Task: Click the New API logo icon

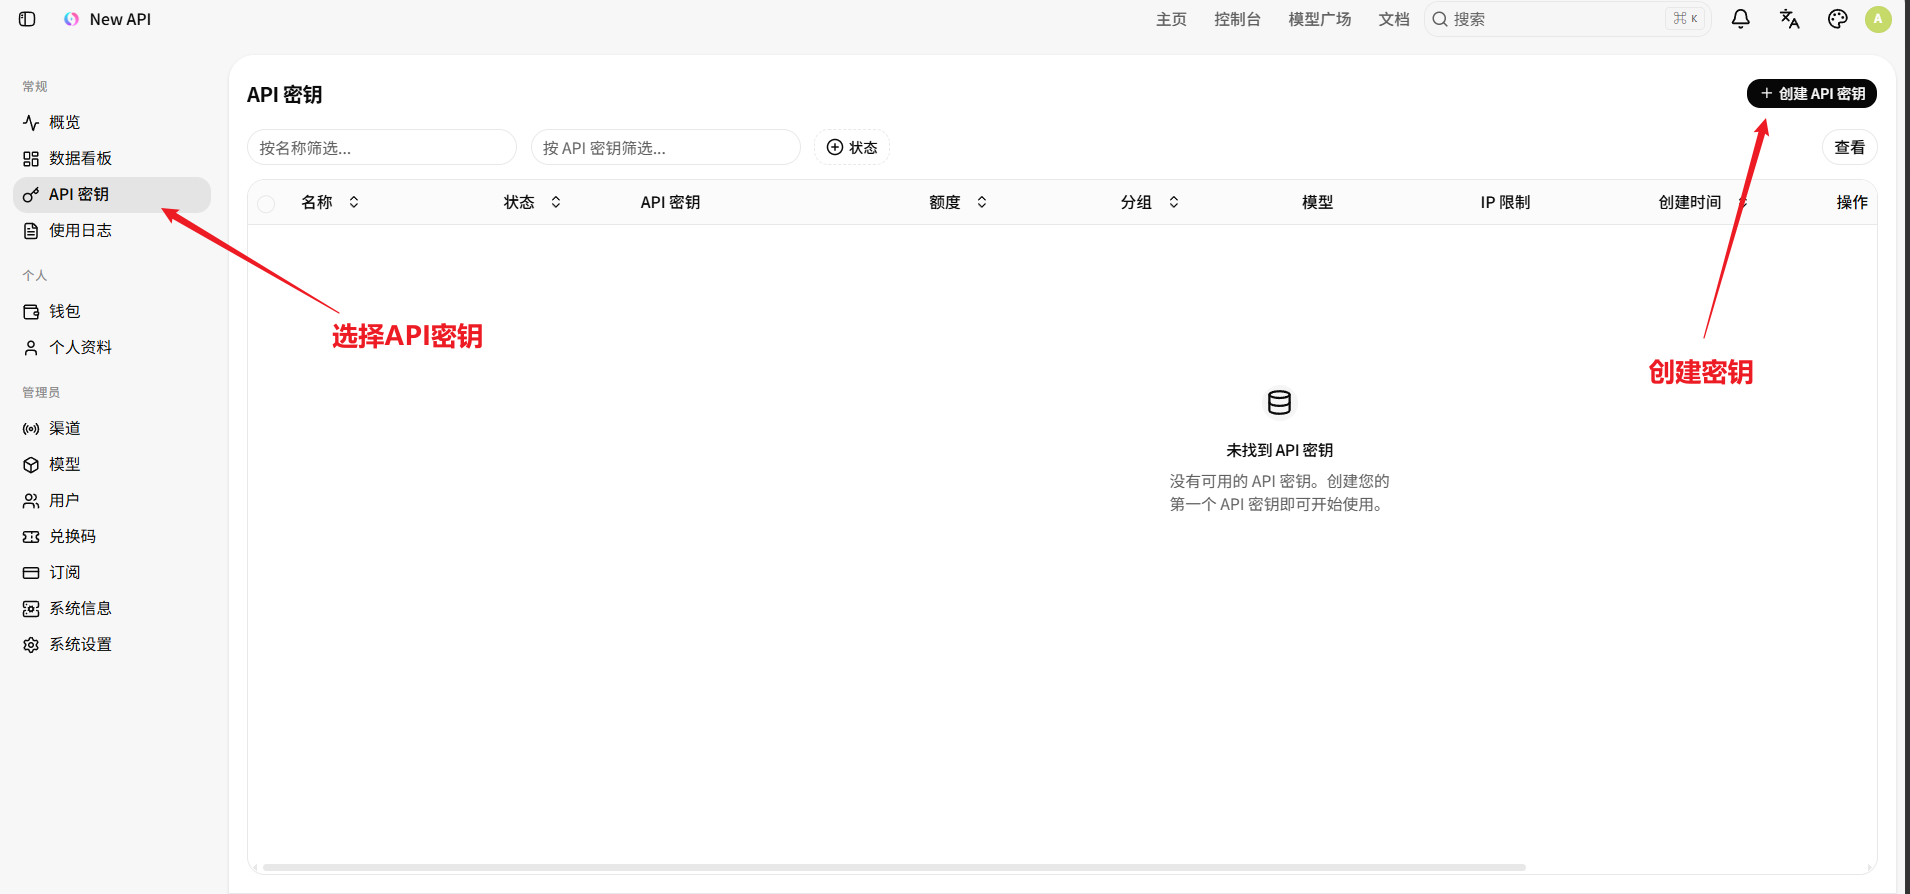Action: tap(71, 19)
